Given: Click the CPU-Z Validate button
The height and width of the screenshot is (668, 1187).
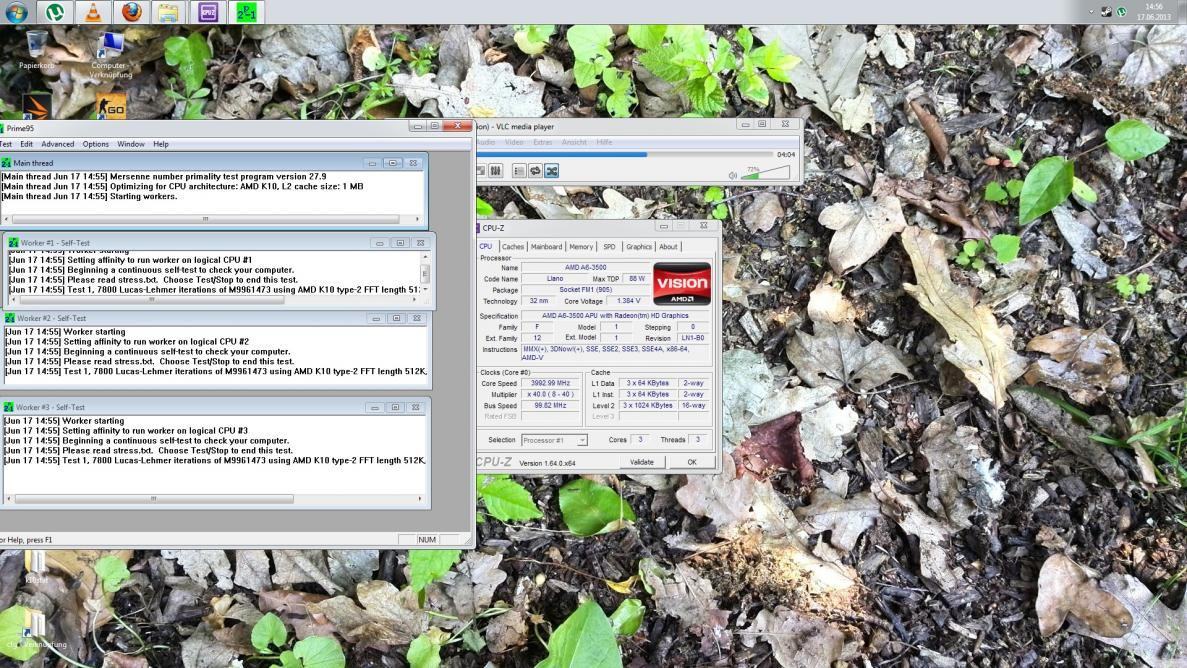Looking at the screenshot, I should 642,462.
